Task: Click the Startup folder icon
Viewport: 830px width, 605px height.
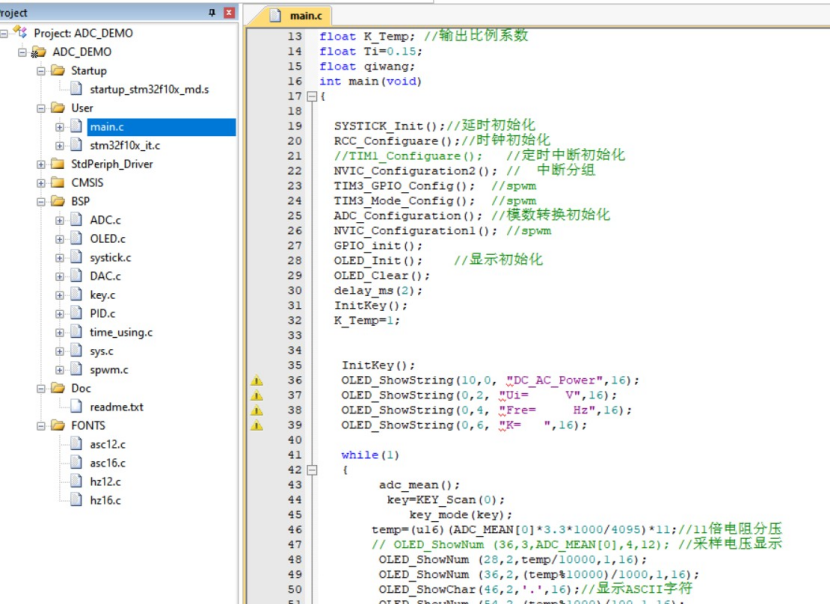Action: click(58, 70)
